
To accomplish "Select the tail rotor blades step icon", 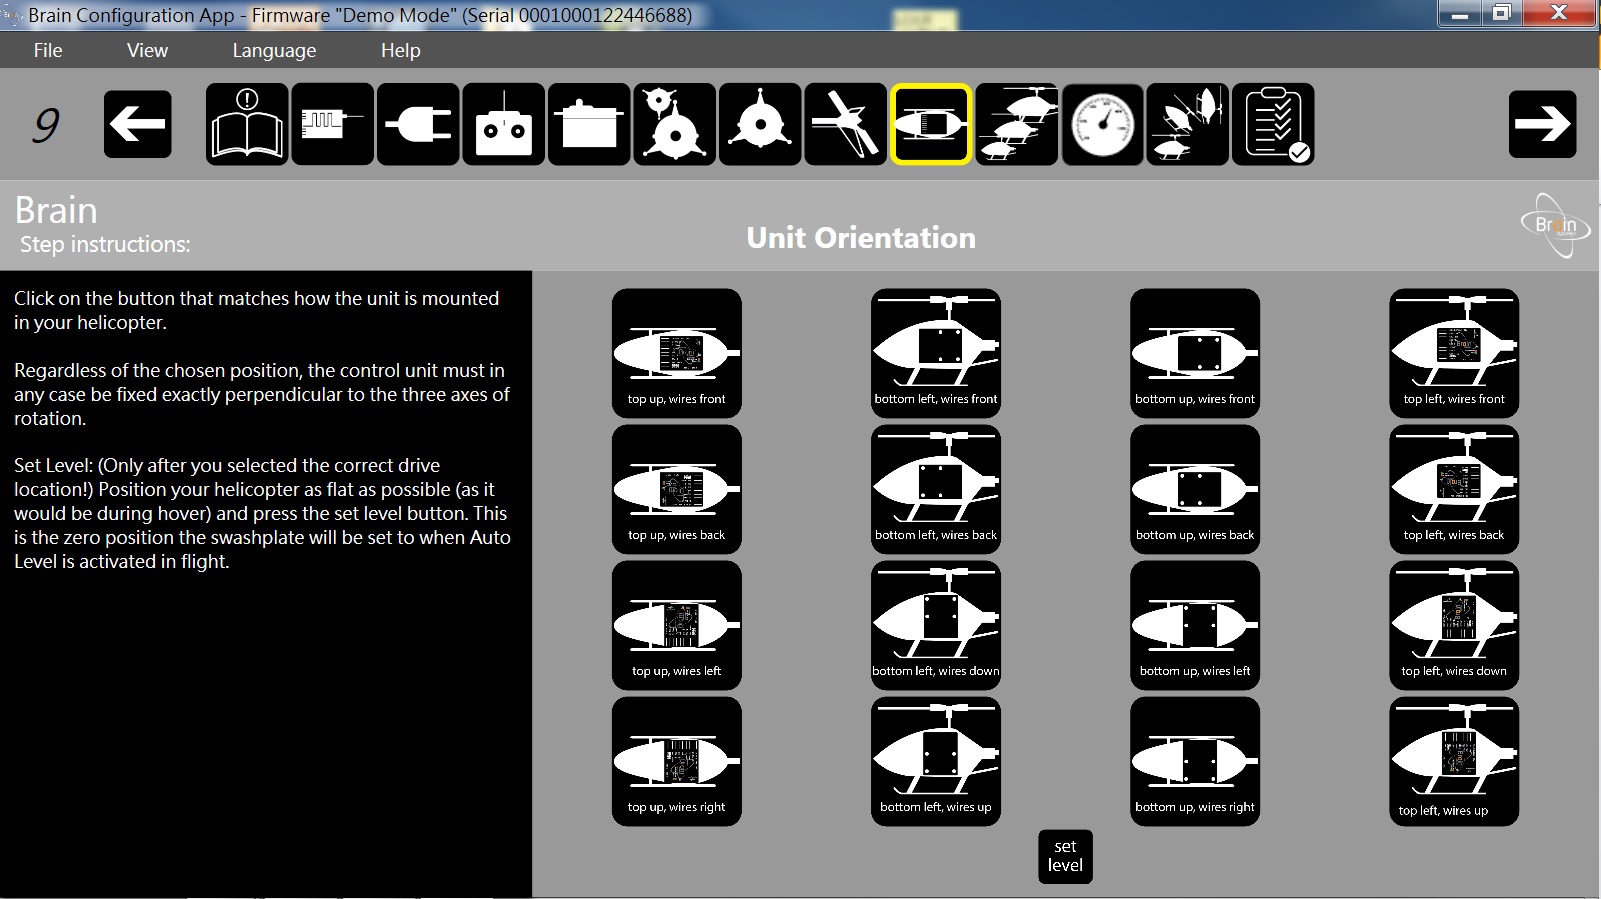I will (x=846, y=124).
